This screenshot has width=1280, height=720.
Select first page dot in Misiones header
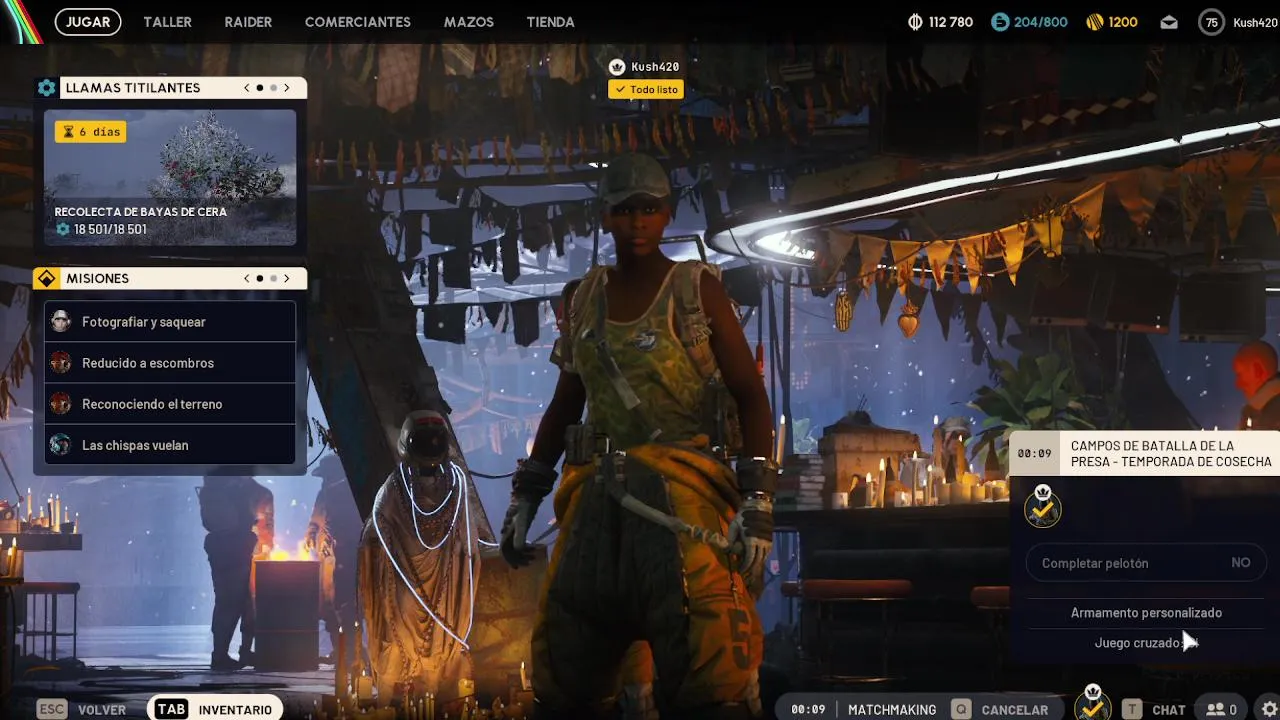tap(260, 278)
